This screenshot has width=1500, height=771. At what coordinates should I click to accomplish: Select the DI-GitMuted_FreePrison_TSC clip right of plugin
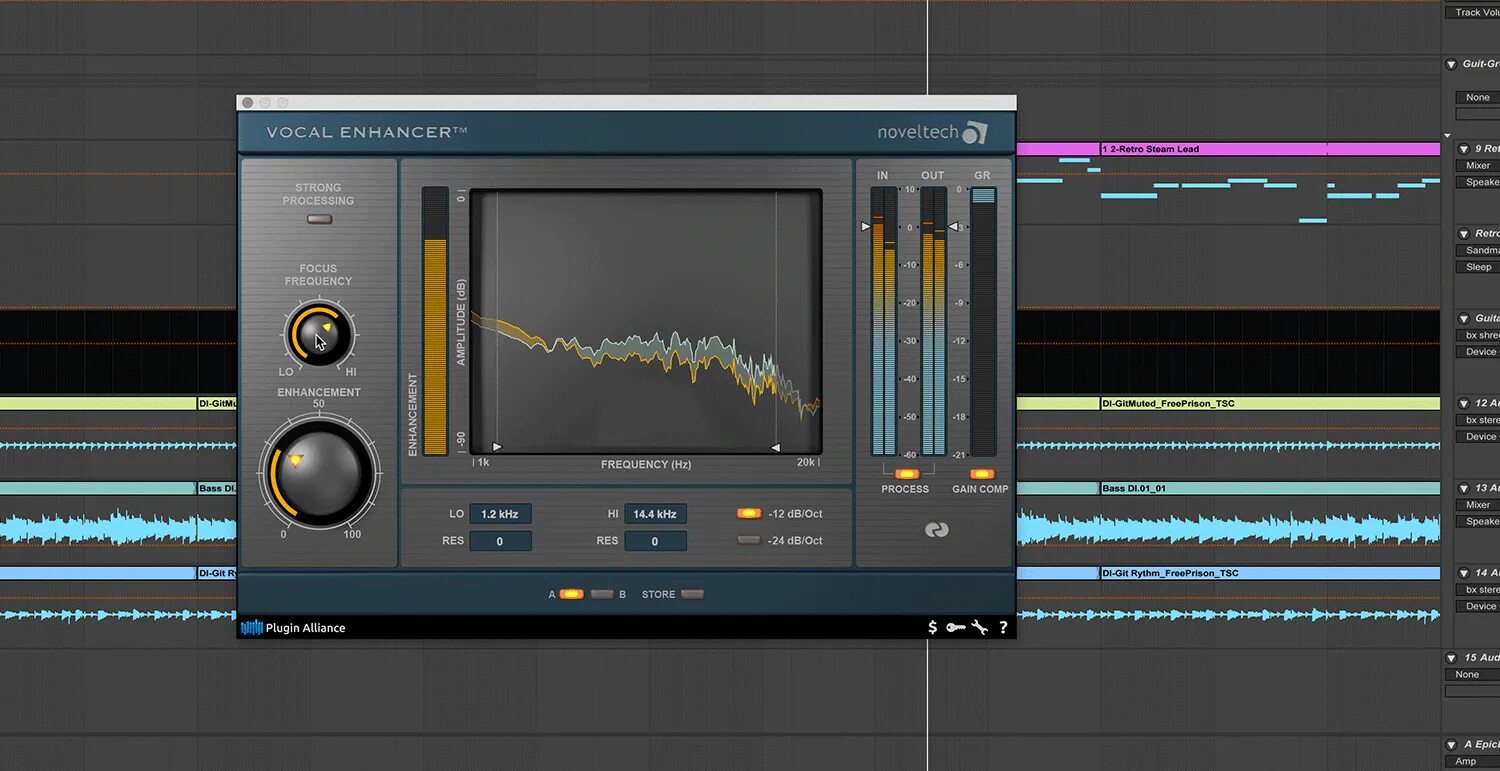(x=1270, y=404)
